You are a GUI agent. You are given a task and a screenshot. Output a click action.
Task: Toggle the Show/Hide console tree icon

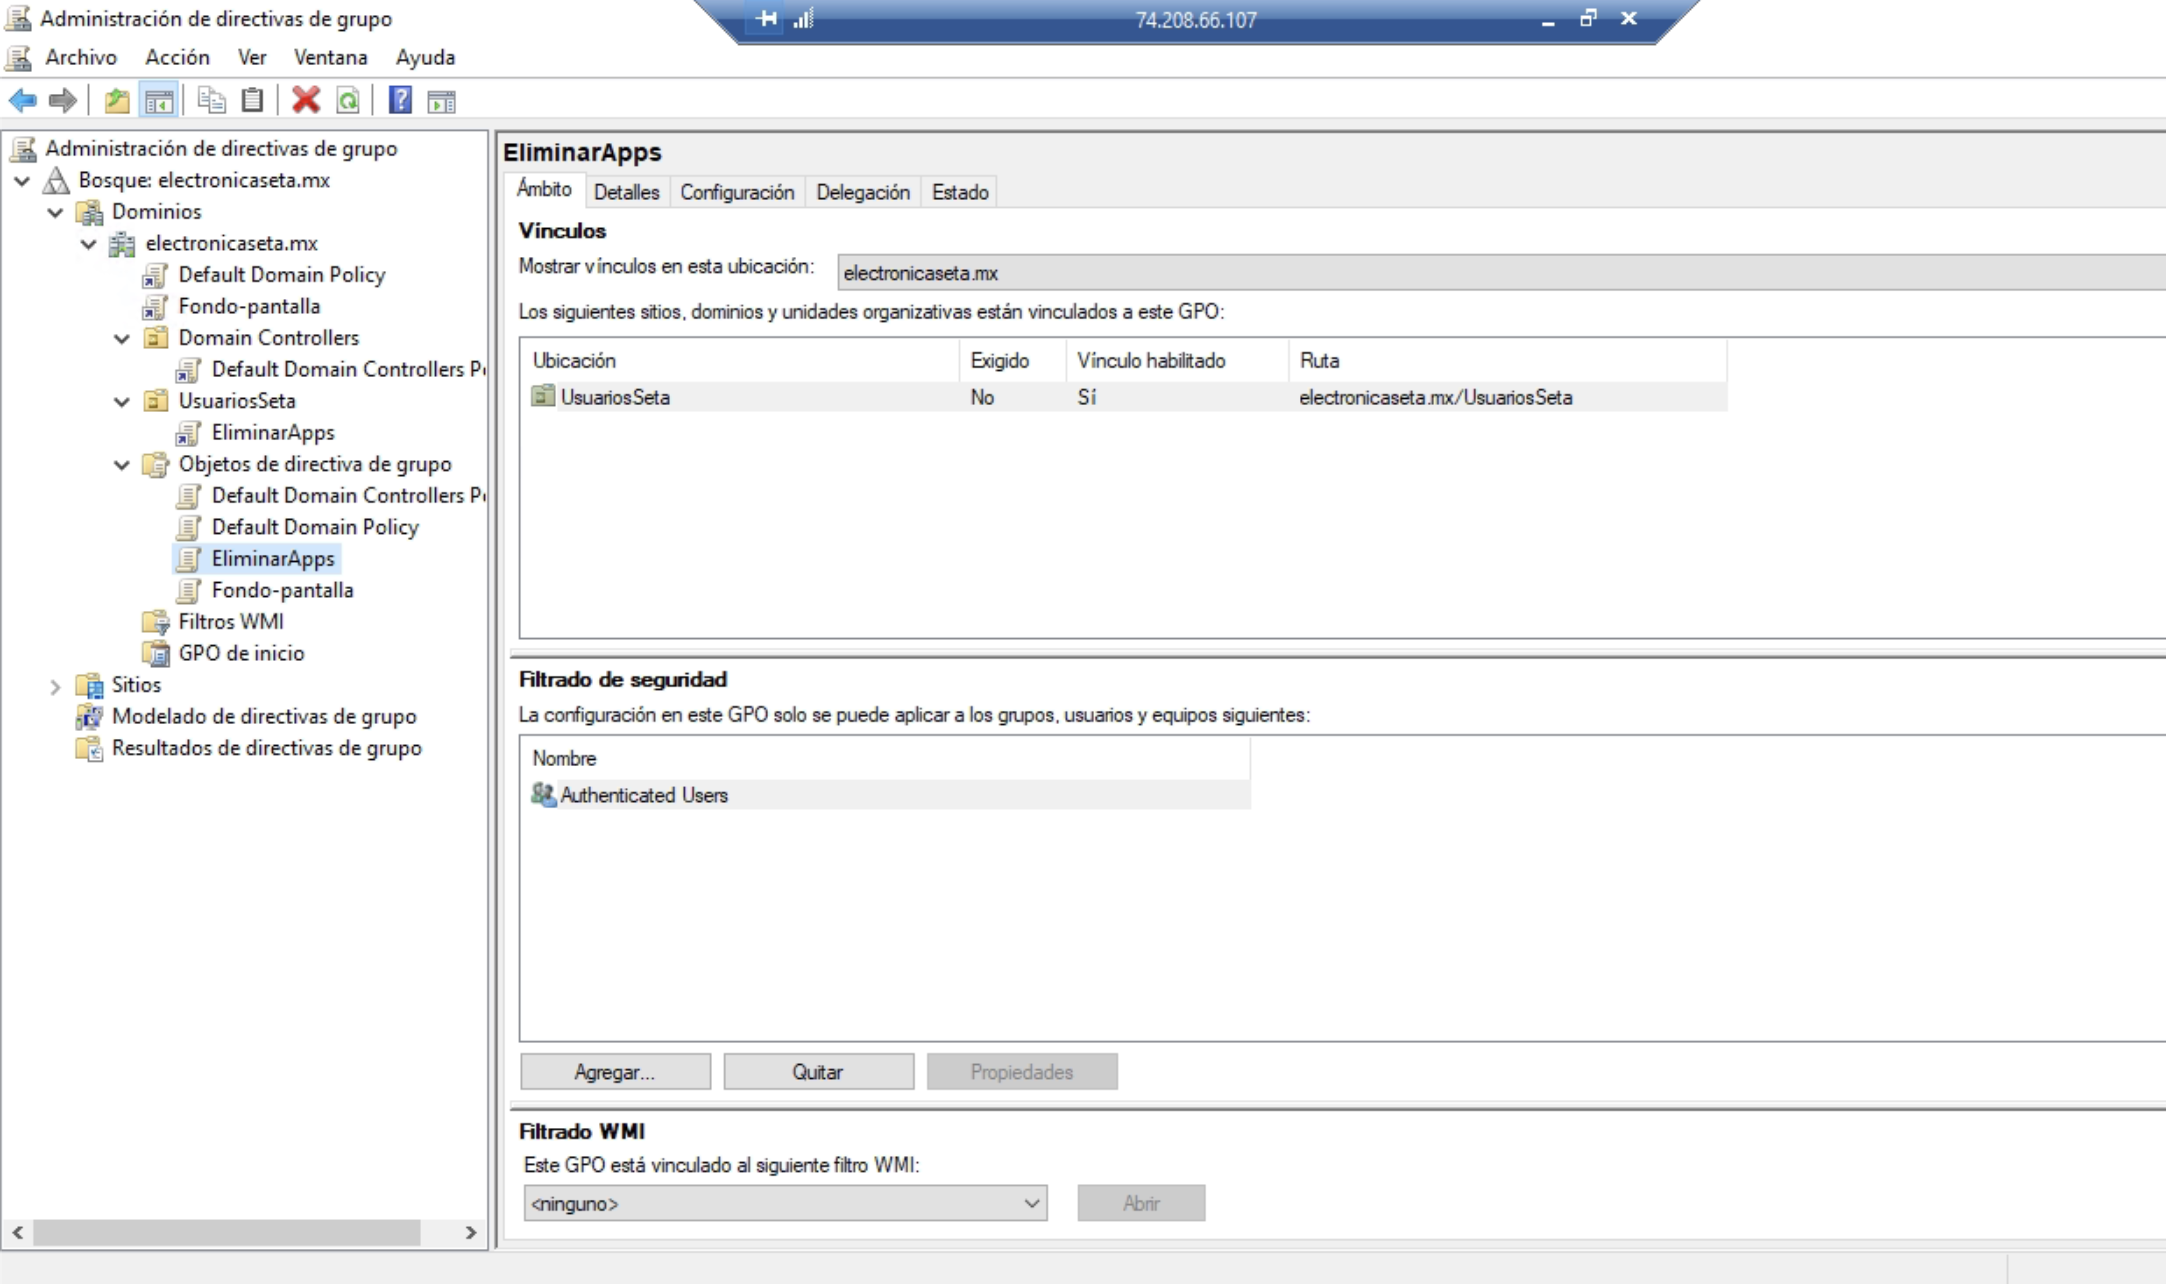pos(158,100)
